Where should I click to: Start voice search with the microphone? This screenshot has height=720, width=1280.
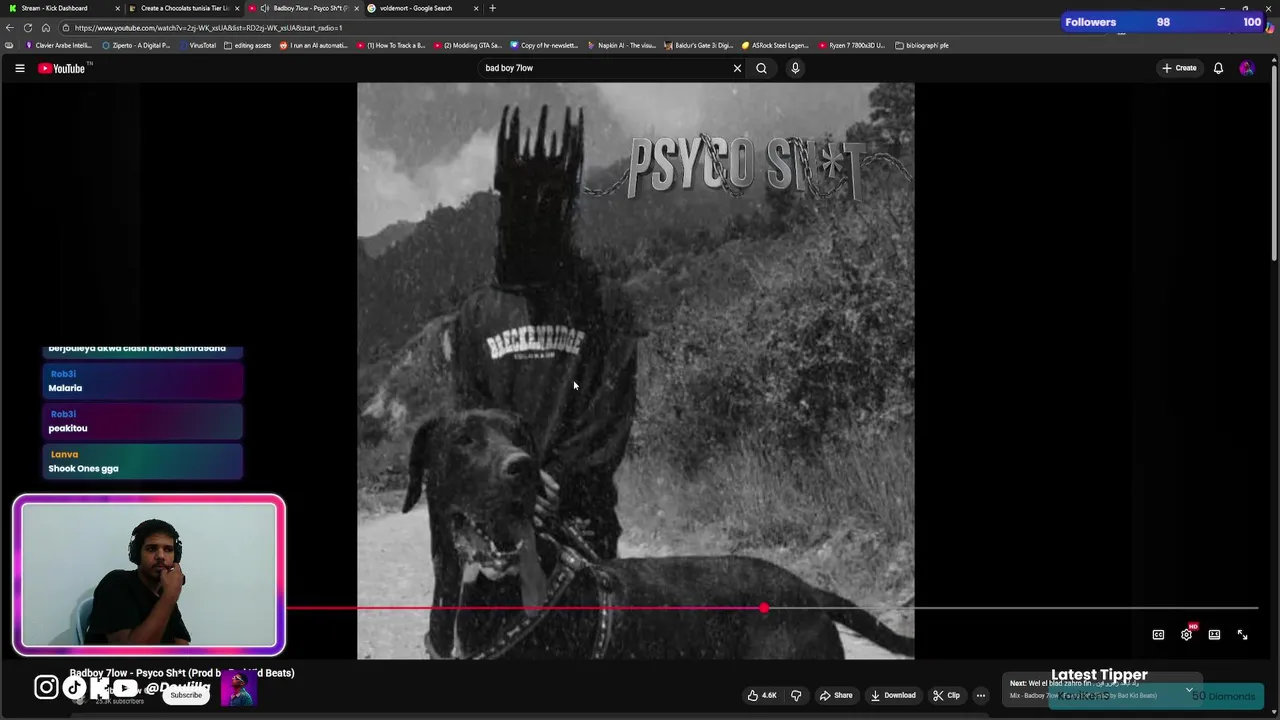point(795,68)
